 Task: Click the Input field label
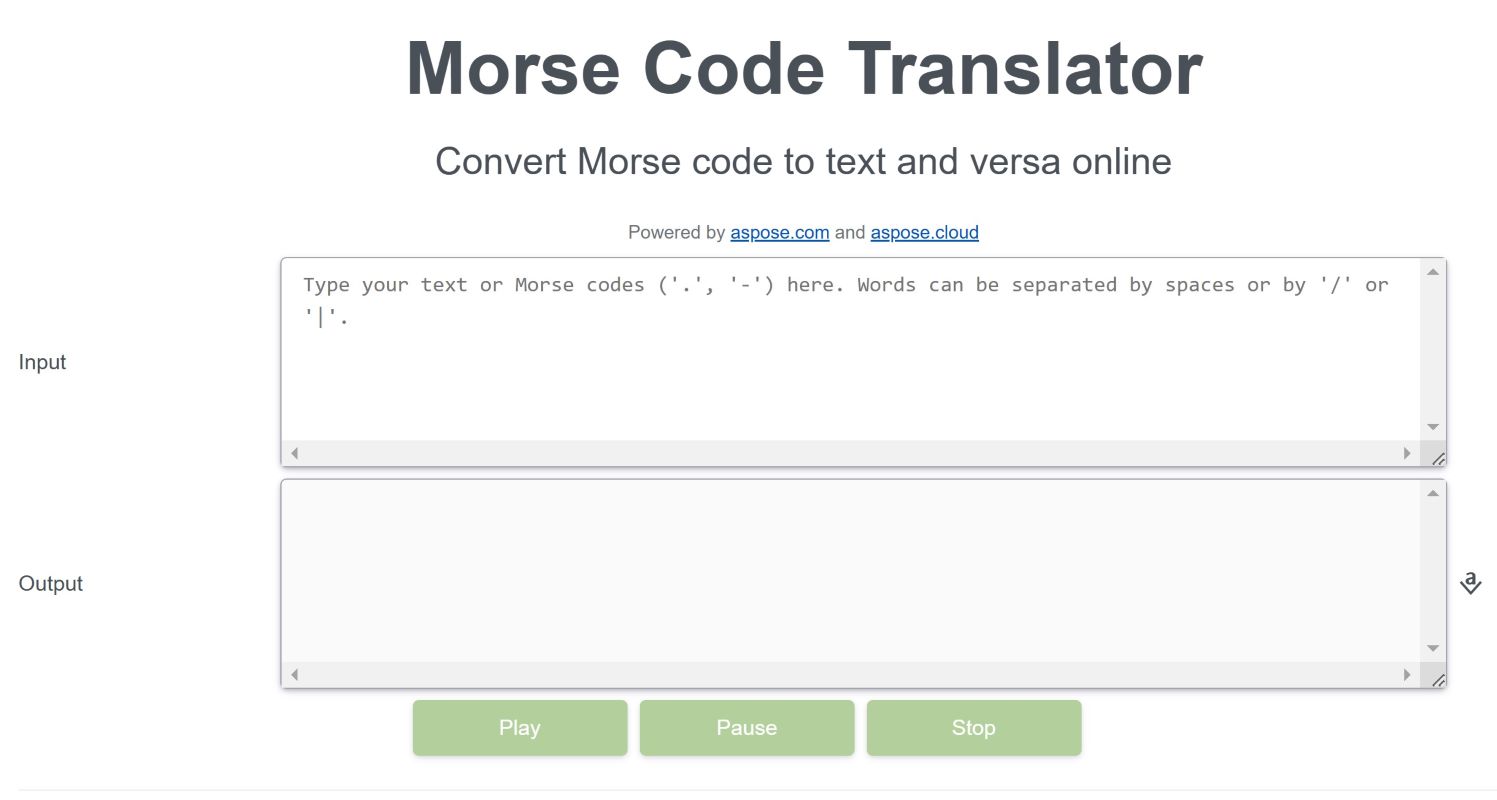tap(42, 362)
